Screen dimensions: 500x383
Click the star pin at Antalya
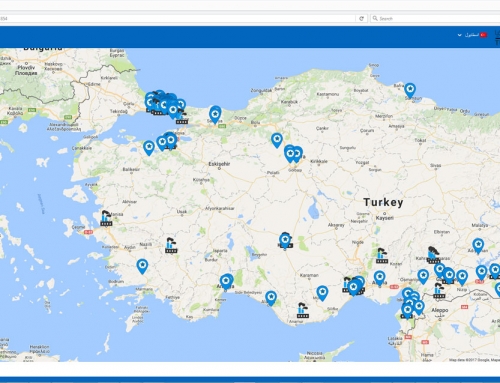click(x=226, y=281)
